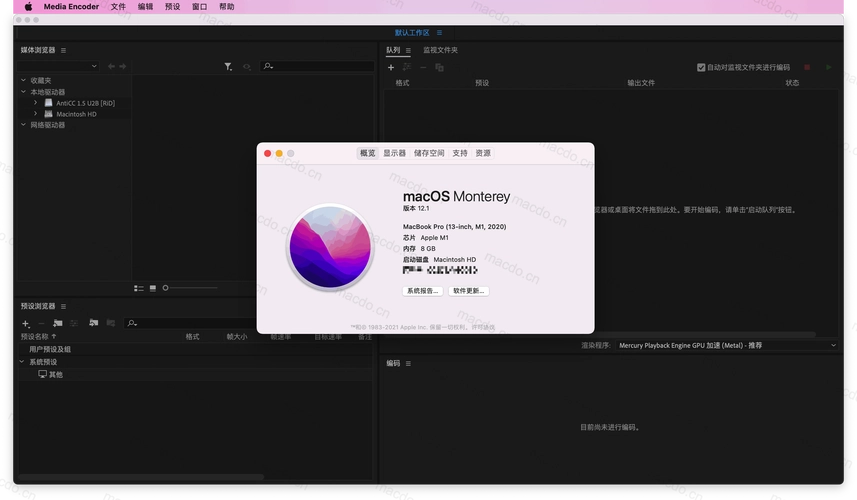Expand the AntiCC 1.5 U2B drive
Screen dimensions: 857x500
click(x=35, y=102)
